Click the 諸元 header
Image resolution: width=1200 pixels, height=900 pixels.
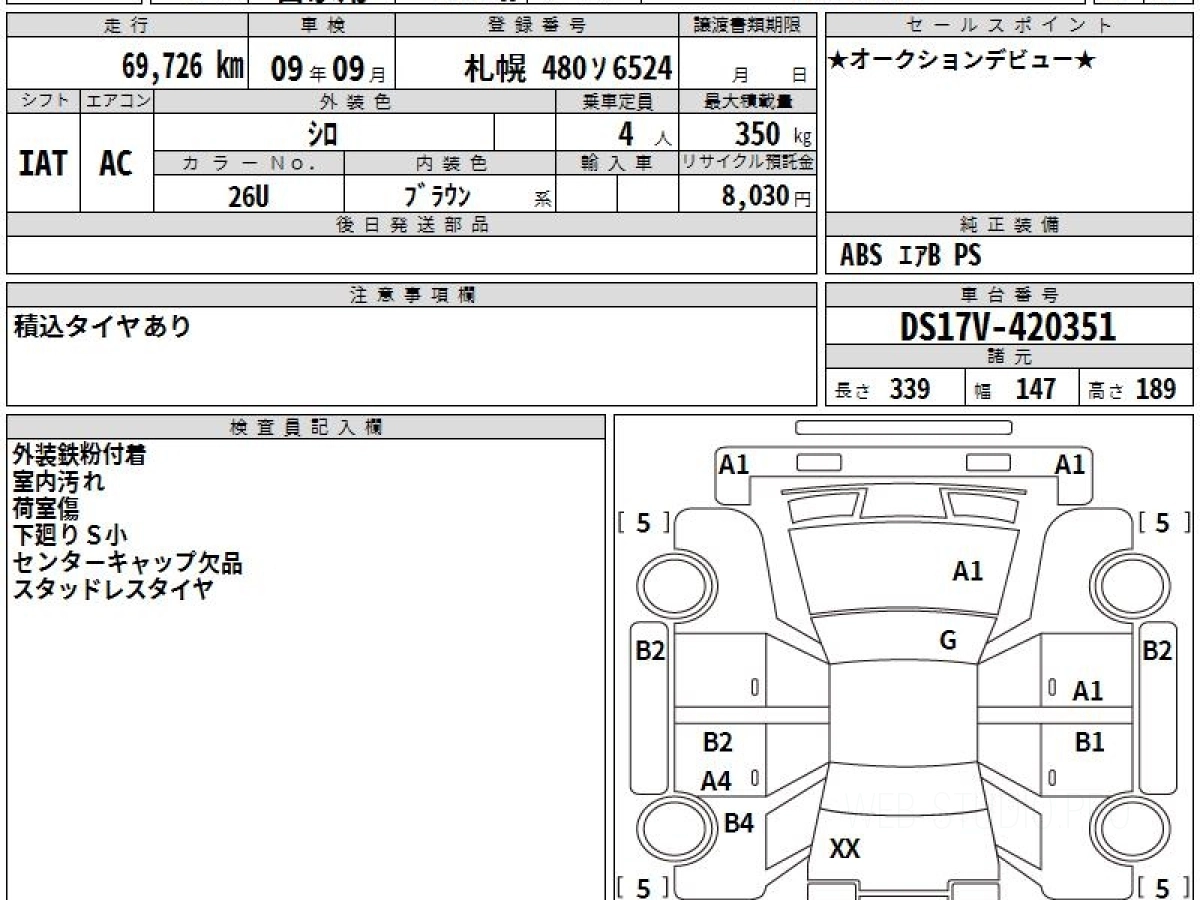(1010, 357)
